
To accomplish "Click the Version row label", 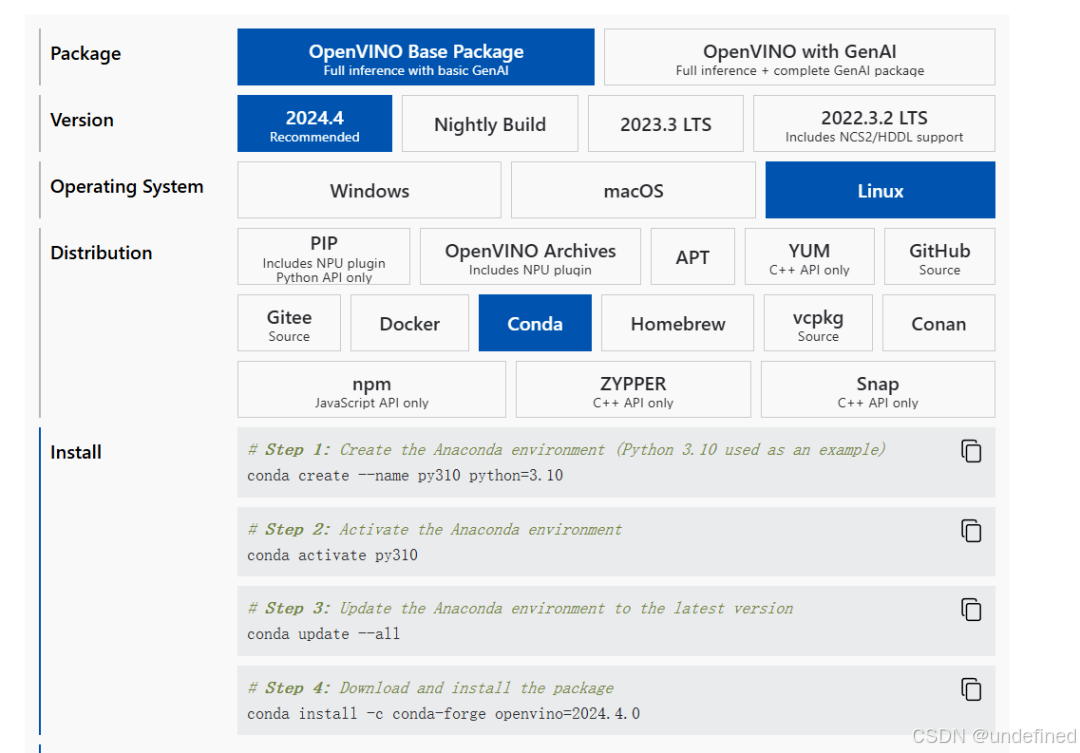I will click(82, 120).
